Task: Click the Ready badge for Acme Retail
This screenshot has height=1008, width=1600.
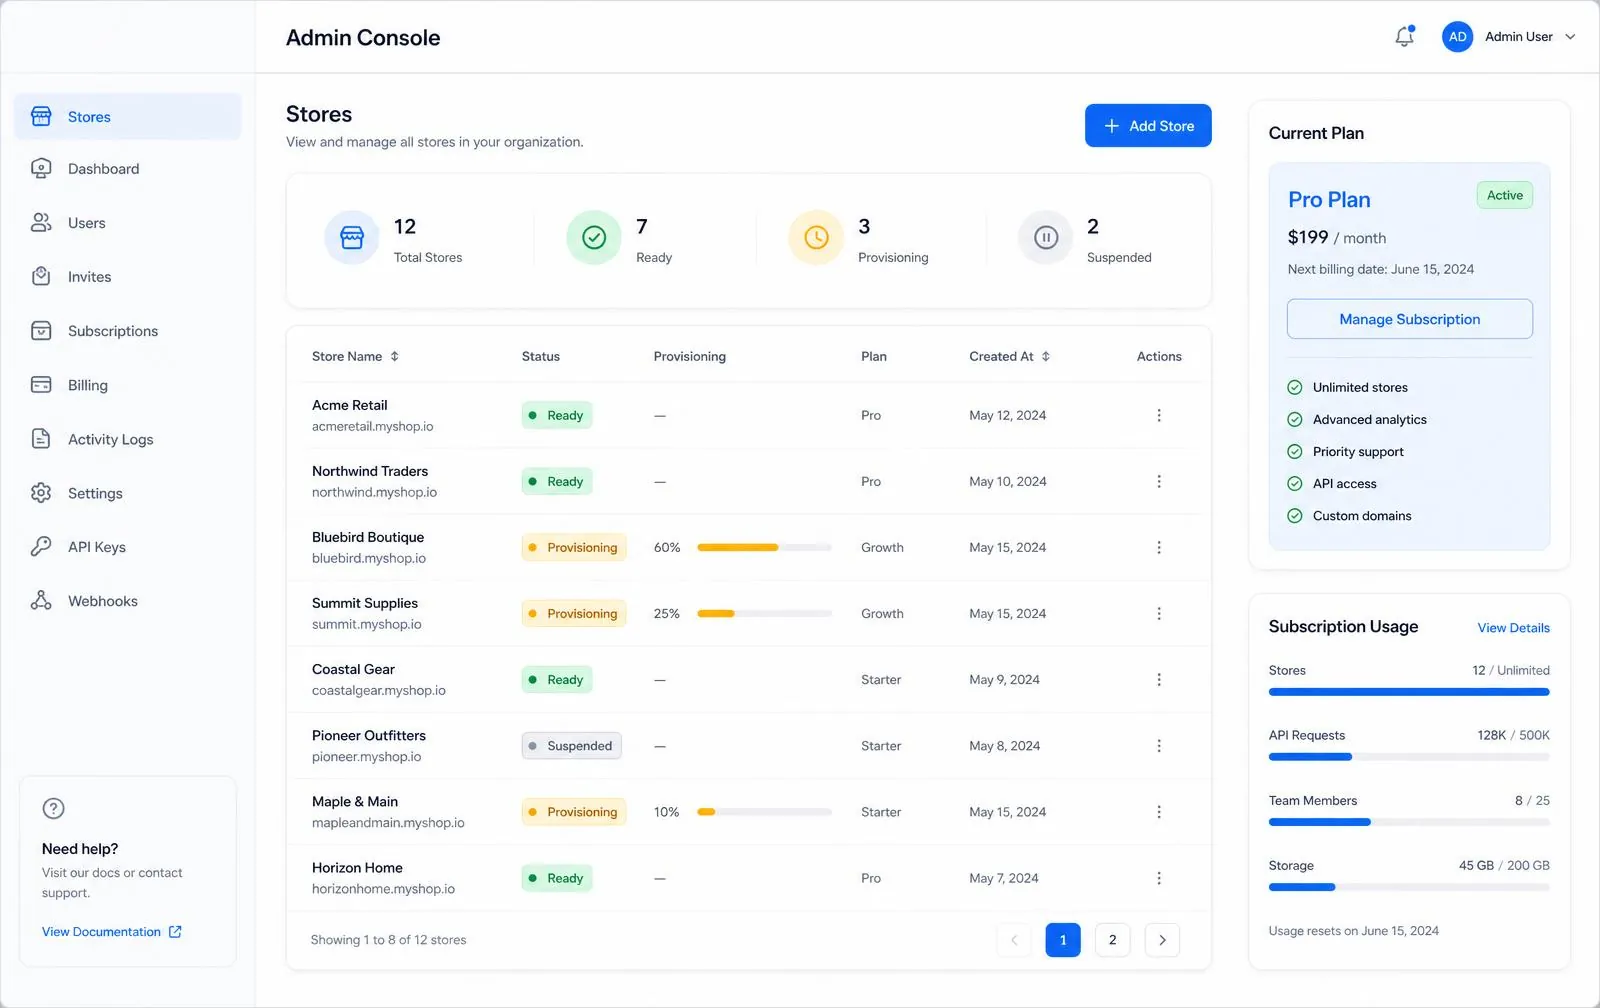Action: (557, 415)
